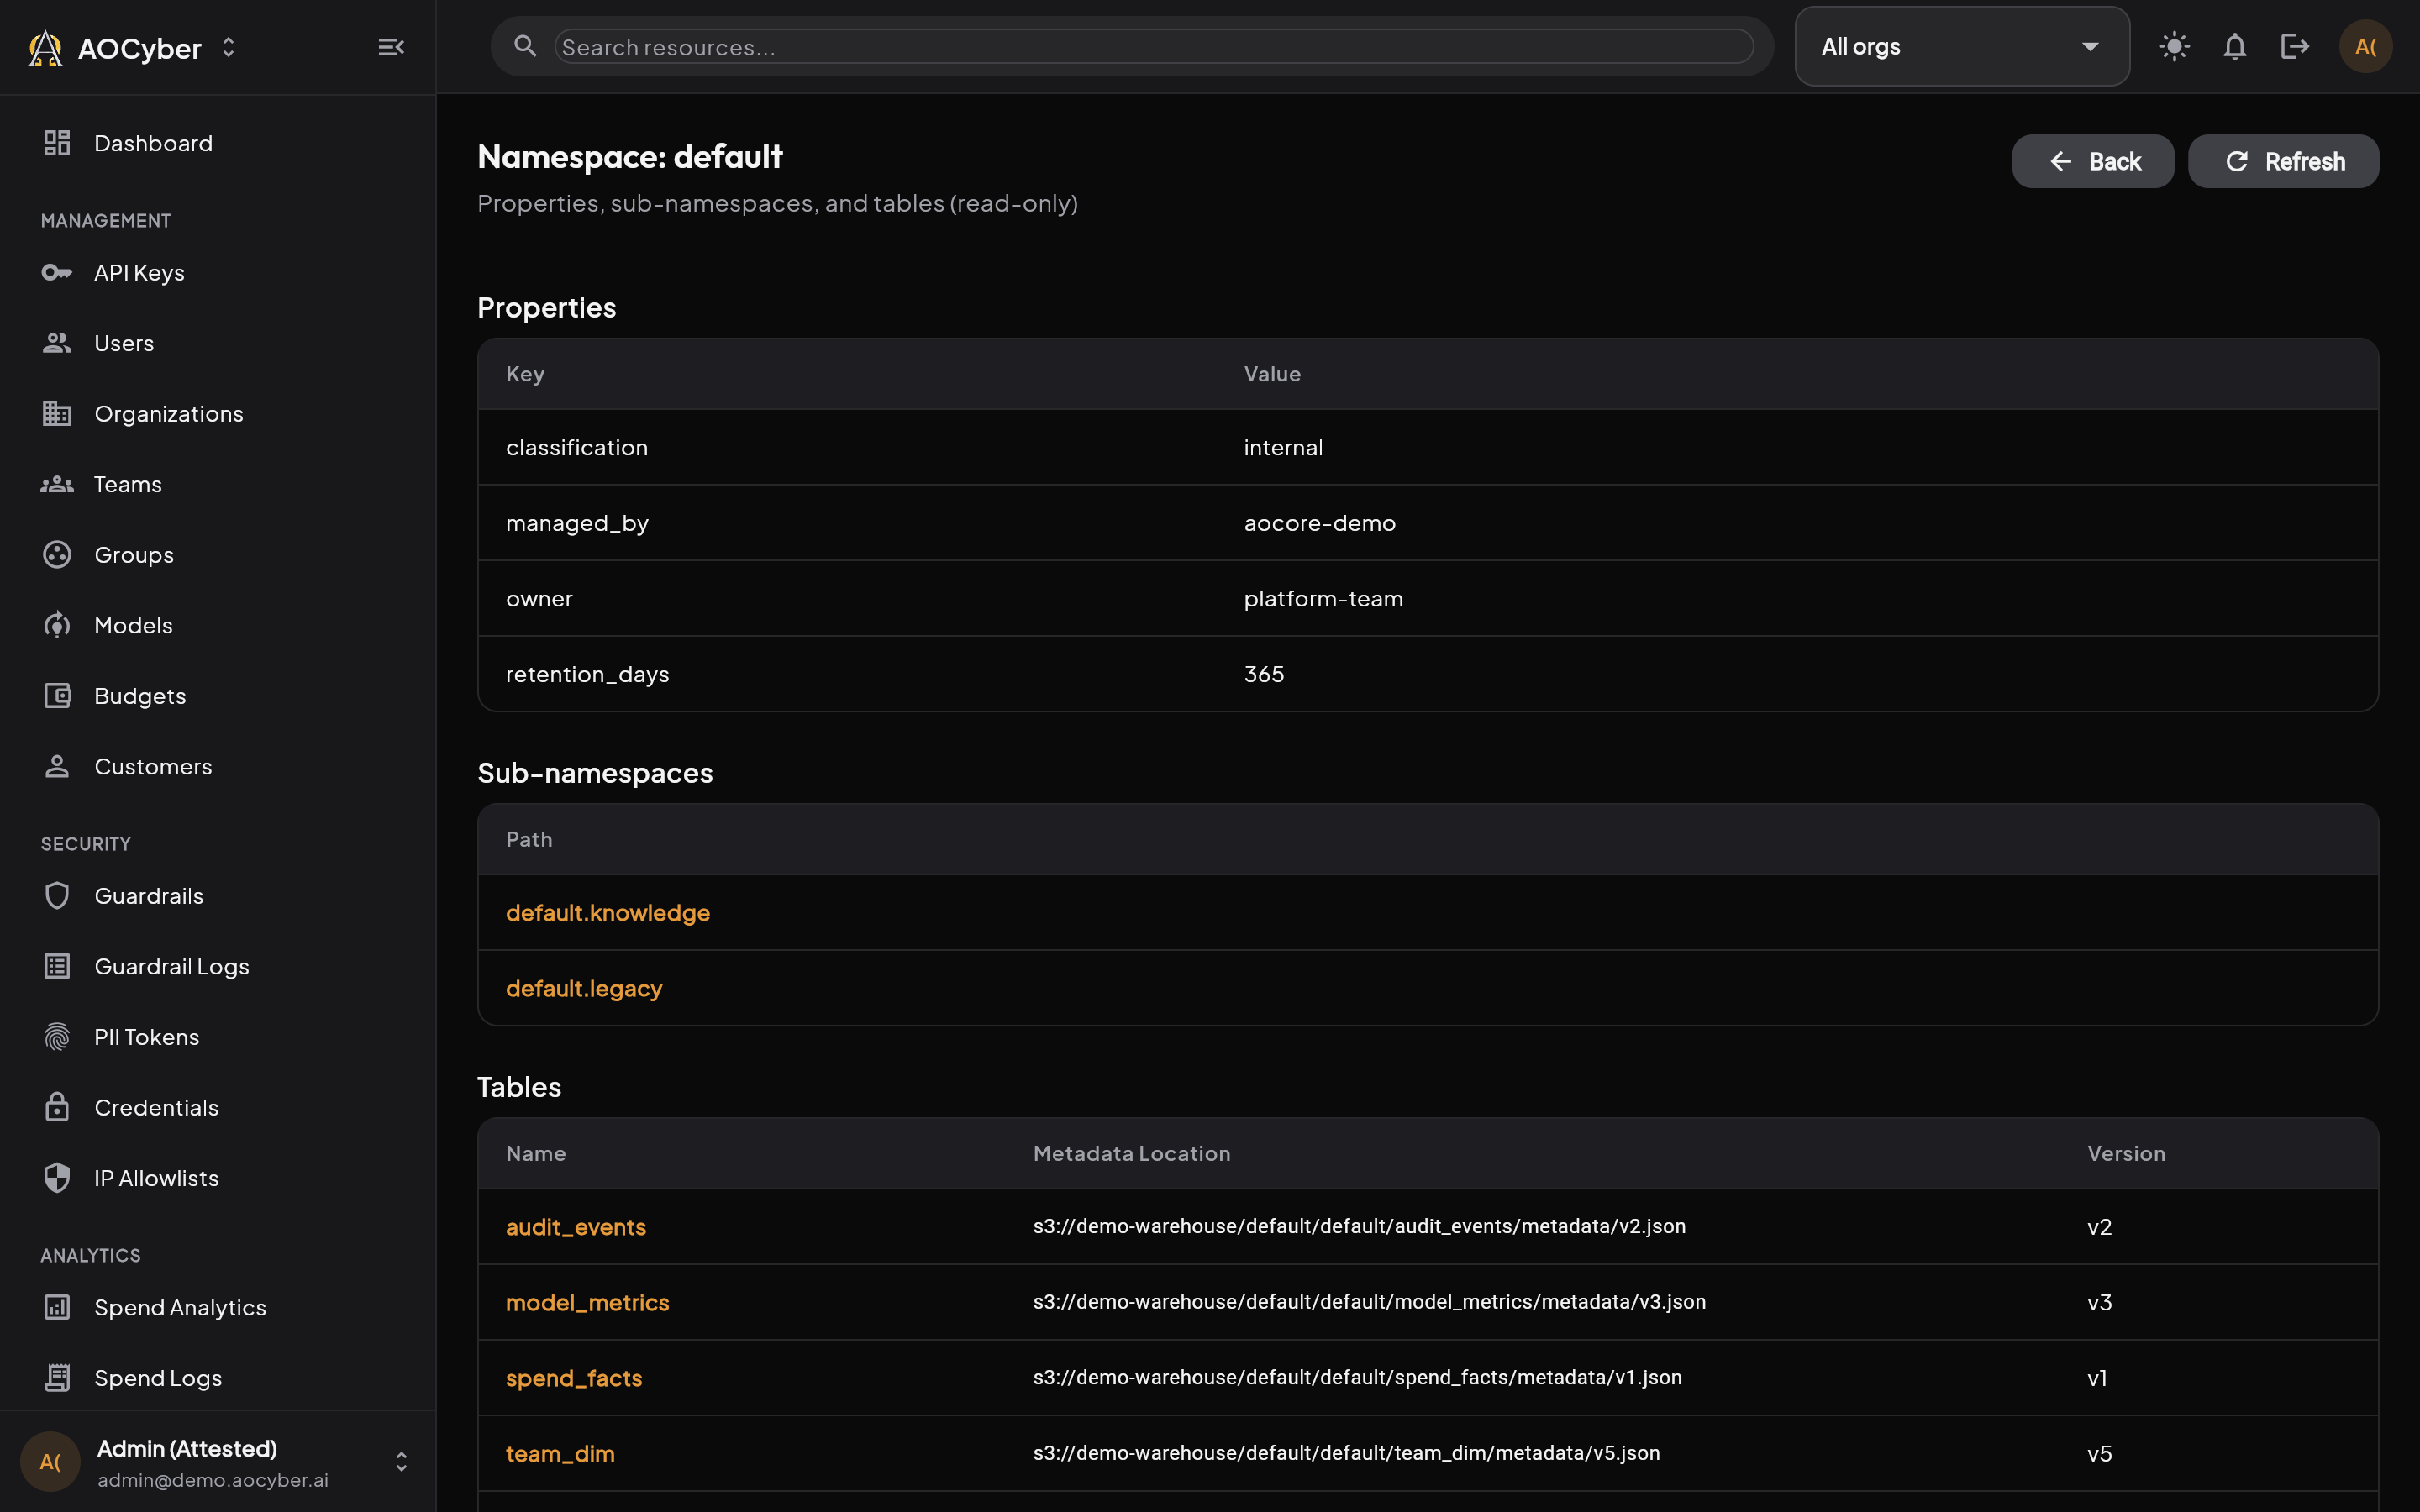Click the IP Allowlists shield icon
The height and width of the screenshot is (1512, 2420).
point(57,1178)
